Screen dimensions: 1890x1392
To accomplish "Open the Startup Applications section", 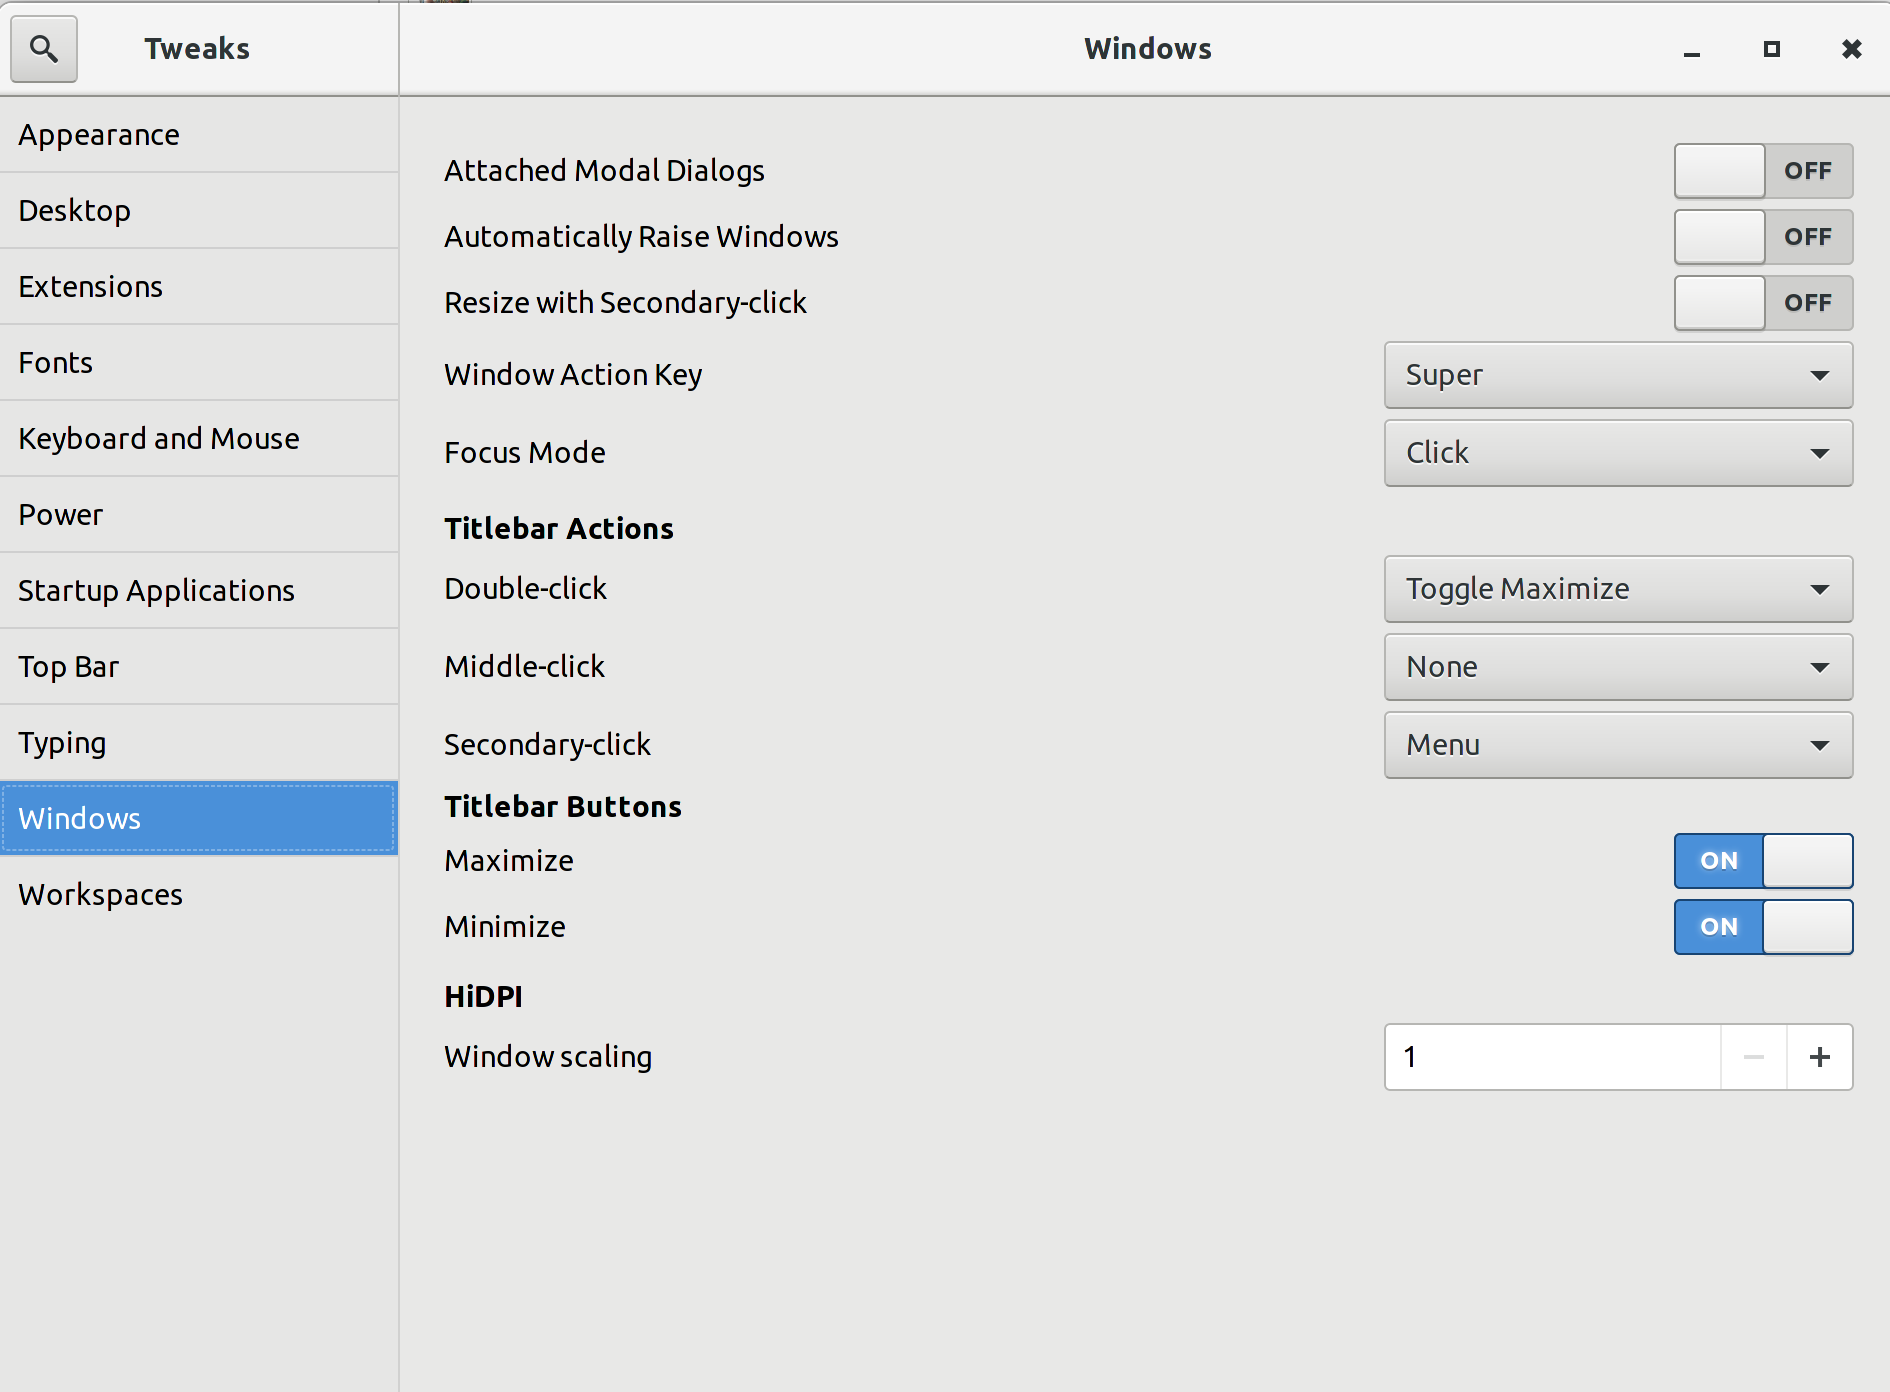I will pos(156,591).
